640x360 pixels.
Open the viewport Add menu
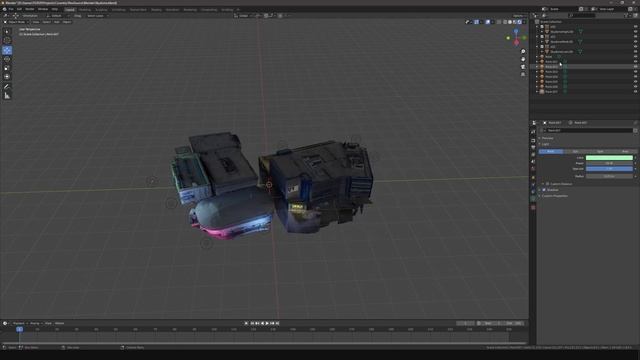click(57, 22)
